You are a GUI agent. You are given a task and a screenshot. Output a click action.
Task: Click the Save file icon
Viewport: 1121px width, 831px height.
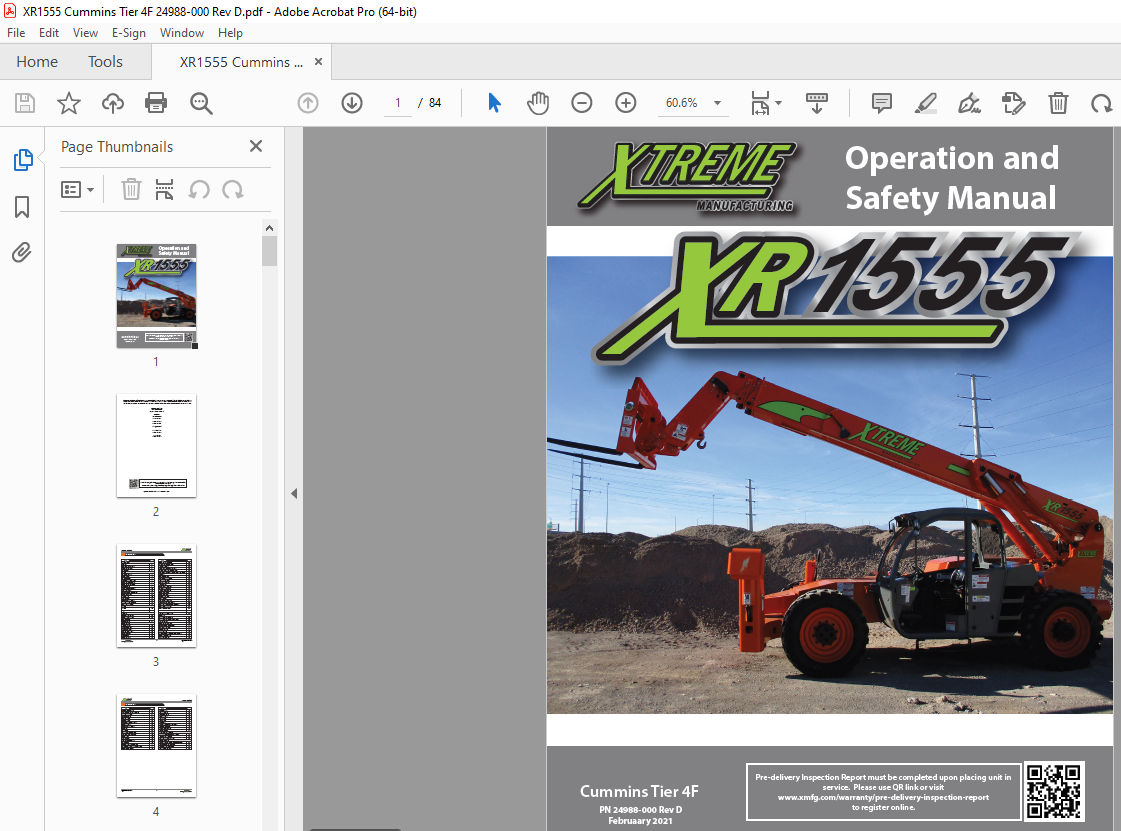point(25,103)
